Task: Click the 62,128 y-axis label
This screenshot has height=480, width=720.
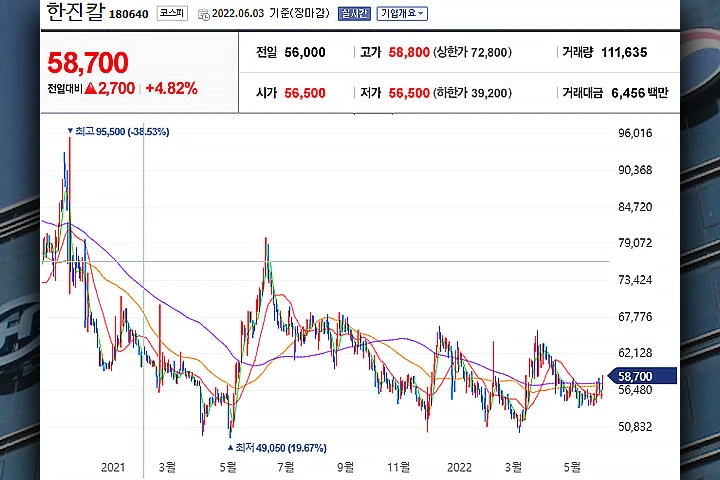Action: coord(635,353)
